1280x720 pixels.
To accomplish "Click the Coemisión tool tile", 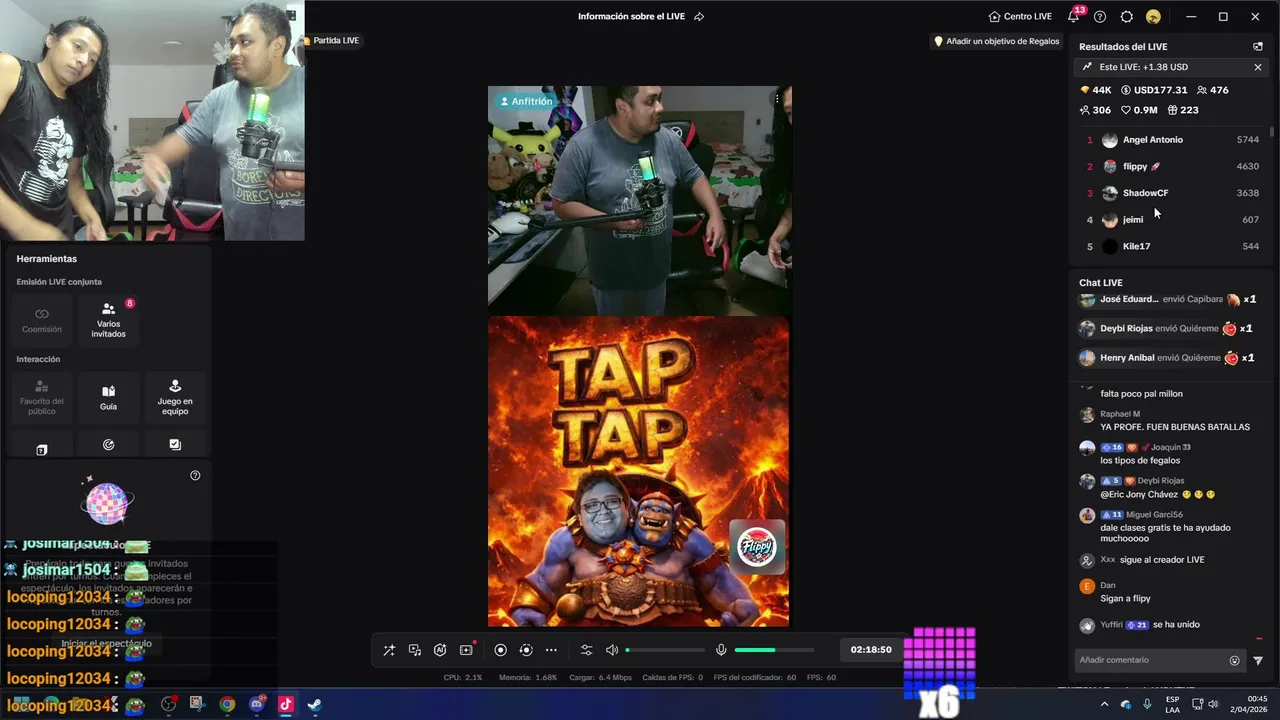I will tap(42, 320).
